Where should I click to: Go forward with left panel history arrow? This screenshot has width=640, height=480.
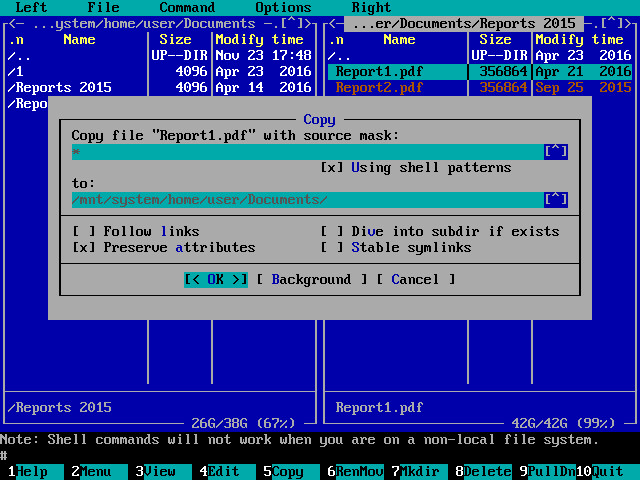(x=308, y=23)
